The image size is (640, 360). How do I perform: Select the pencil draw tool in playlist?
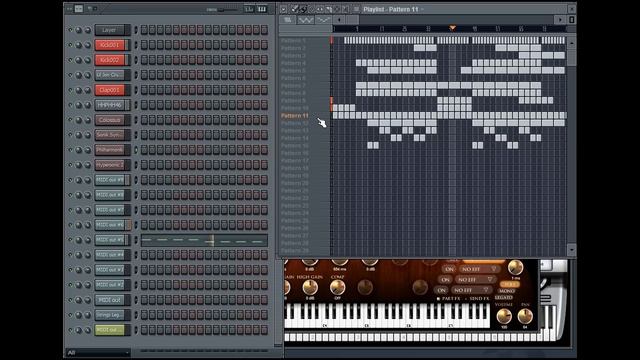pyautogui.click(x=294, y=9)
